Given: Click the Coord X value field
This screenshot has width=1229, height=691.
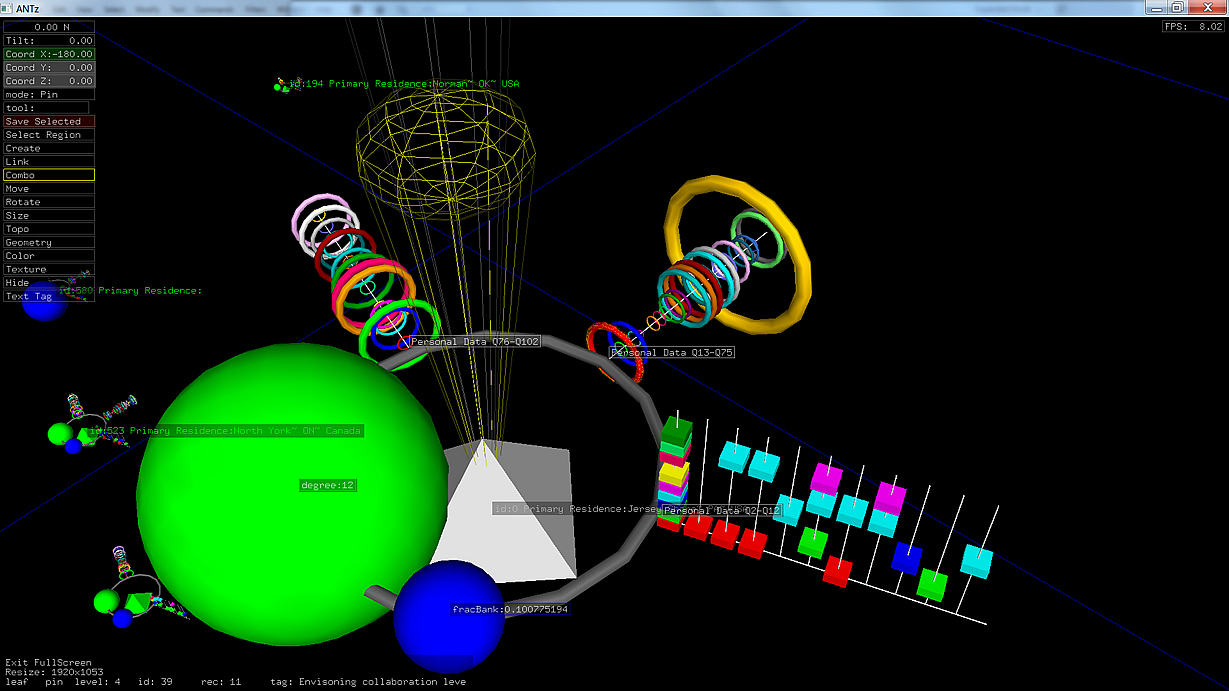Looking at the screenshot, I should 49,54.
